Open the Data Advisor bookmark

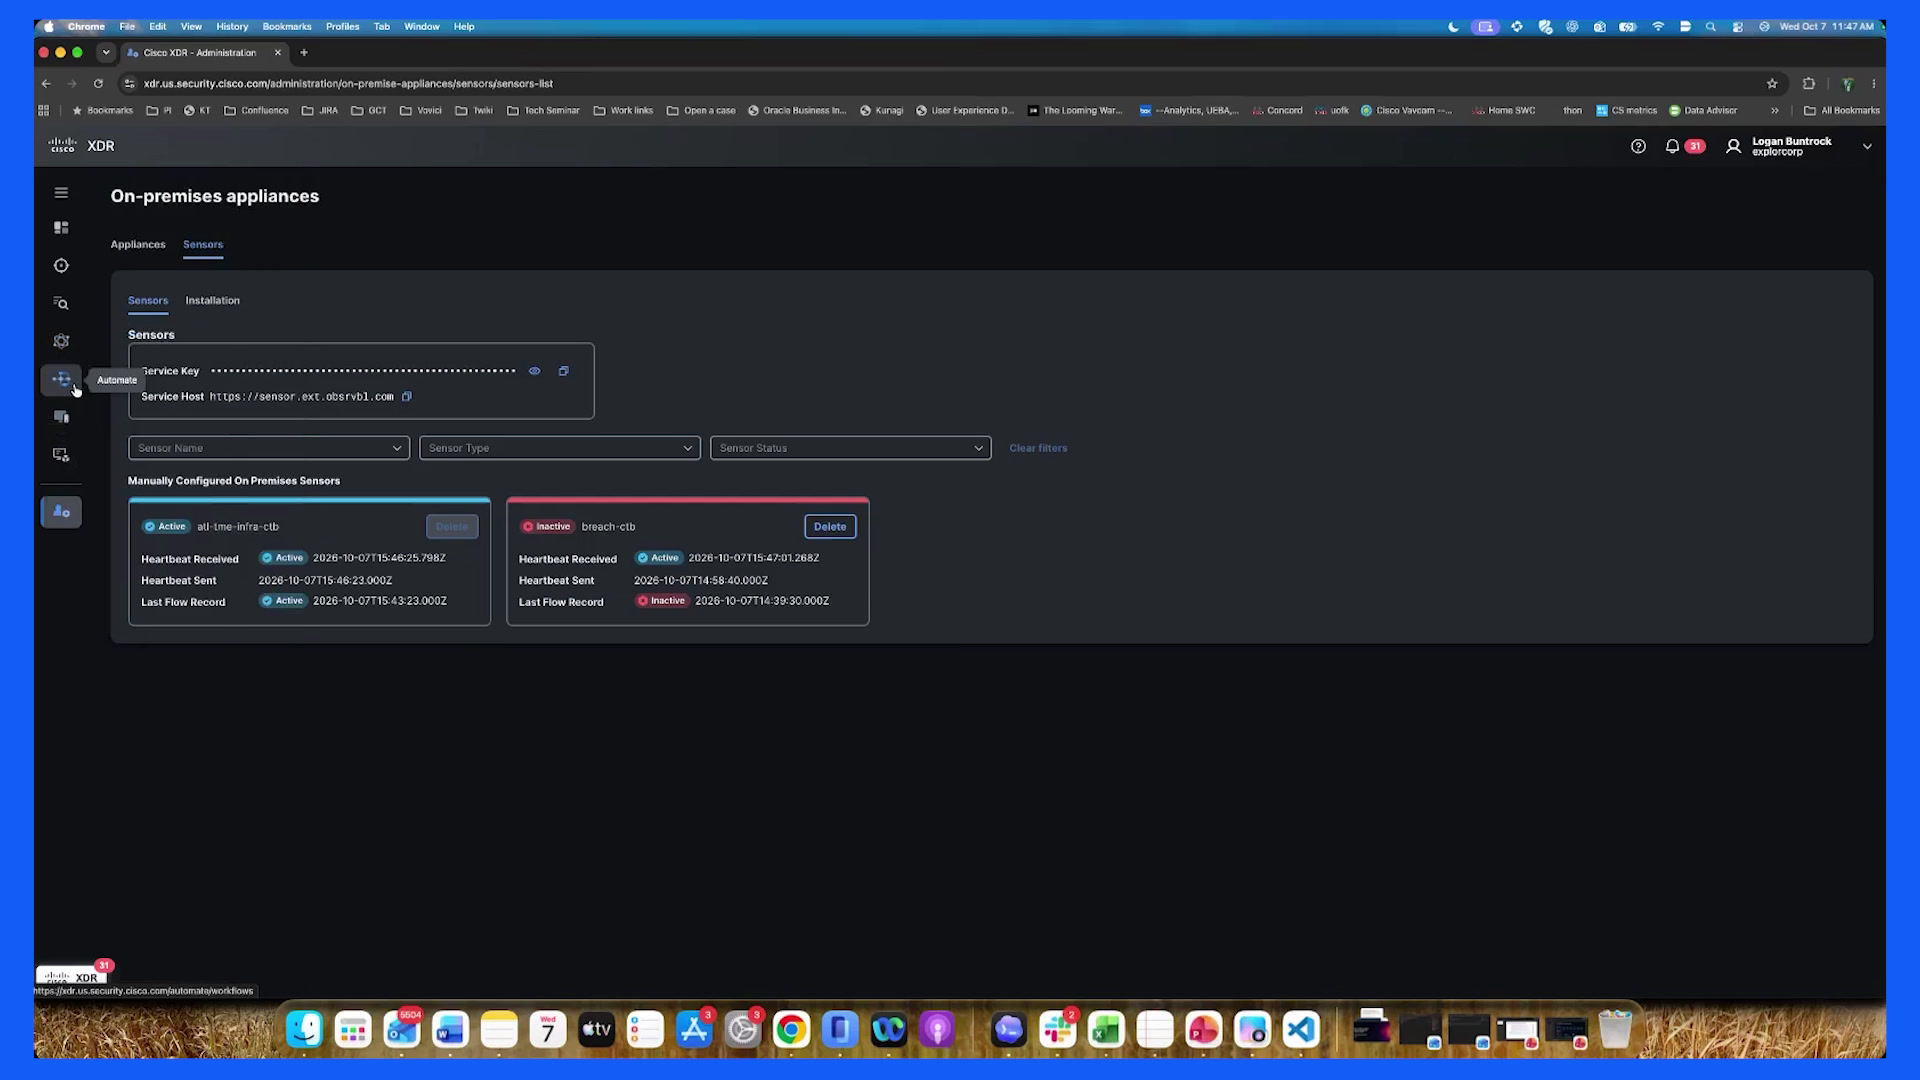click(1703, 111)
